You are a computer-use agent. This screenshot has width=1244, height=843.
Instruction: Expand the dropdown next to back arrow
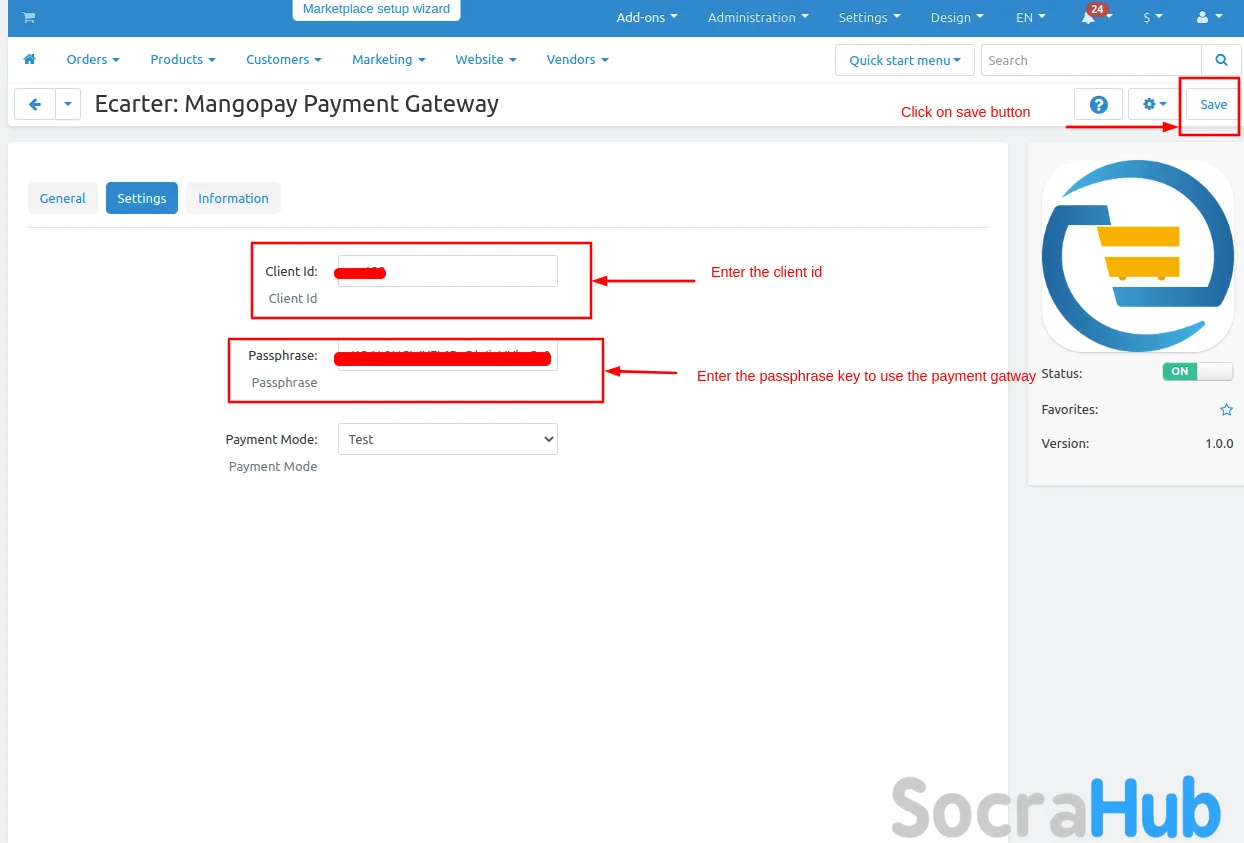(68, 104)
